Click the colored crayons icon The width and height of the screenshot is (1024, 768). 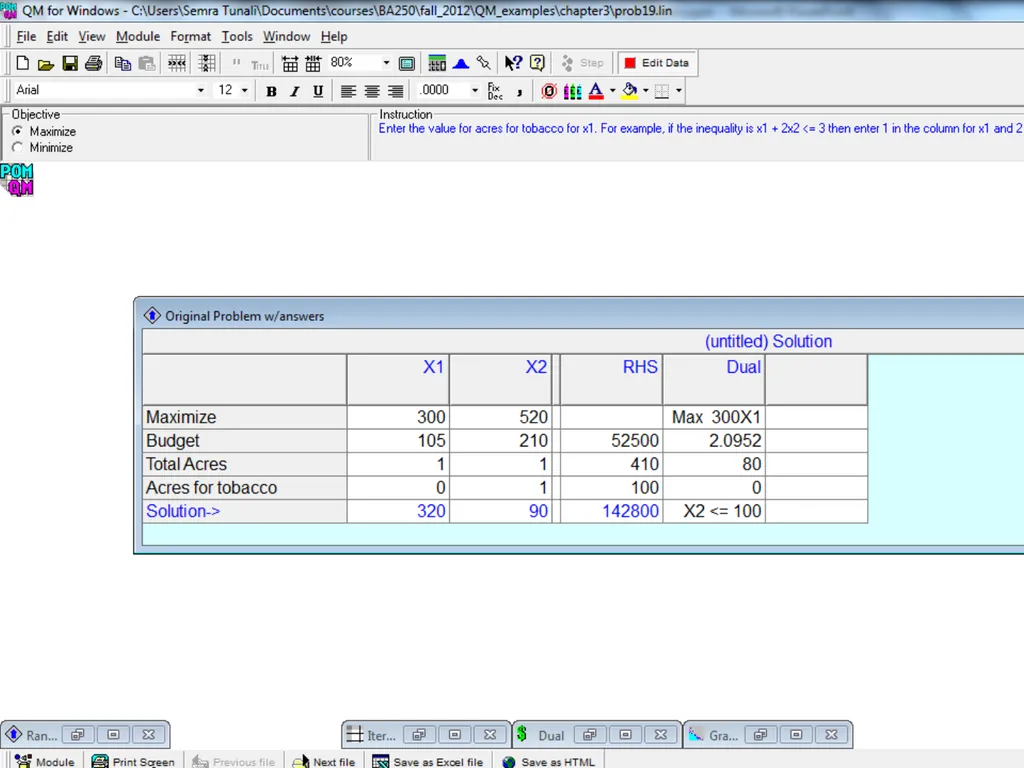click(573, 91)
